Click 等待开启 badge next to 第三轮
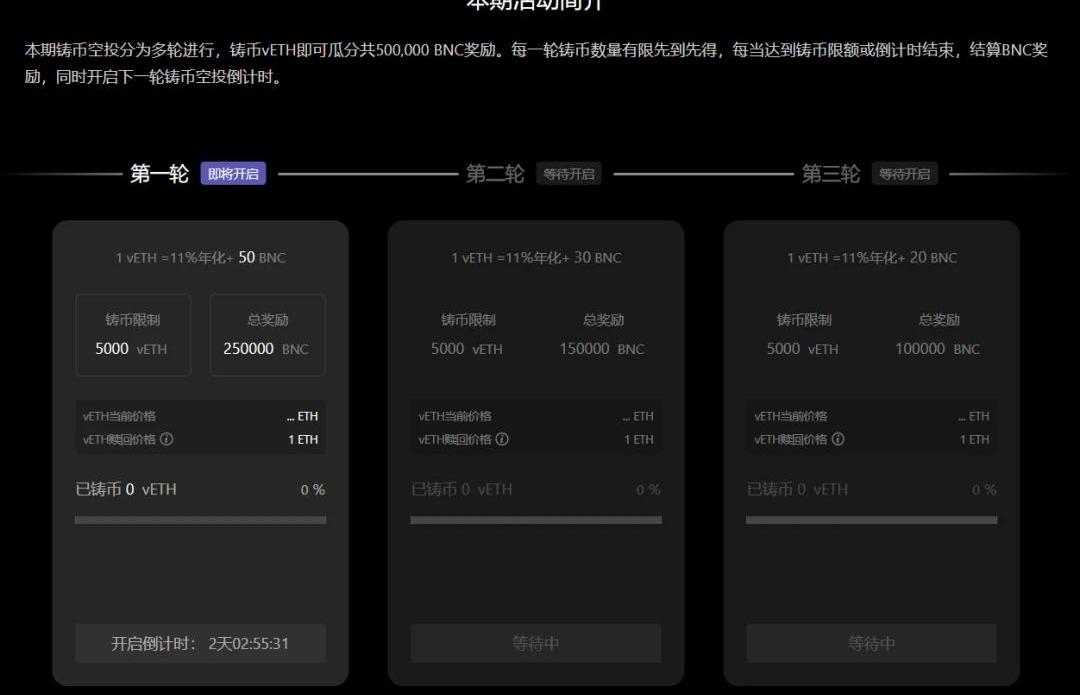1080x695 pixels. (904, 174)
